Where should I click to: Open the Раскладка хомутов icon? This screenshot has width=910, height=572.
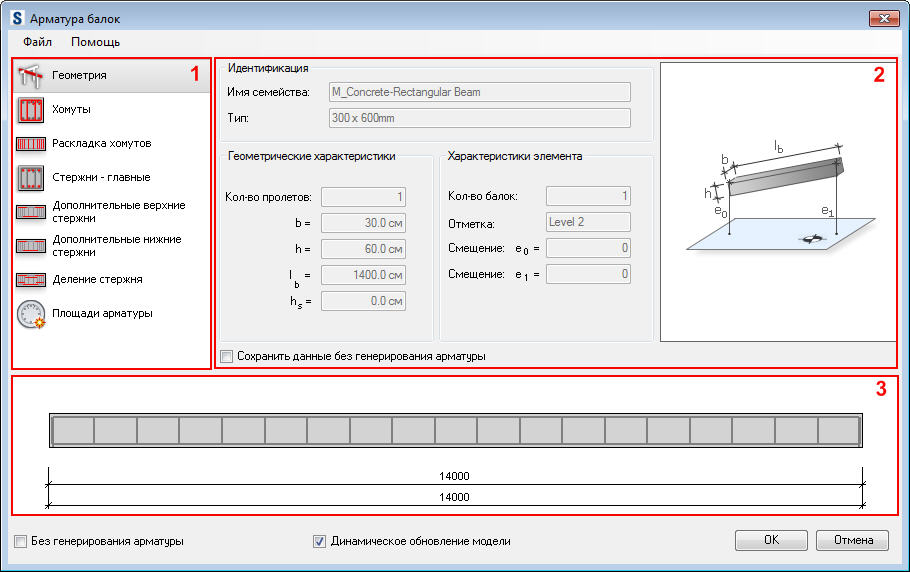tap(30, 144)
